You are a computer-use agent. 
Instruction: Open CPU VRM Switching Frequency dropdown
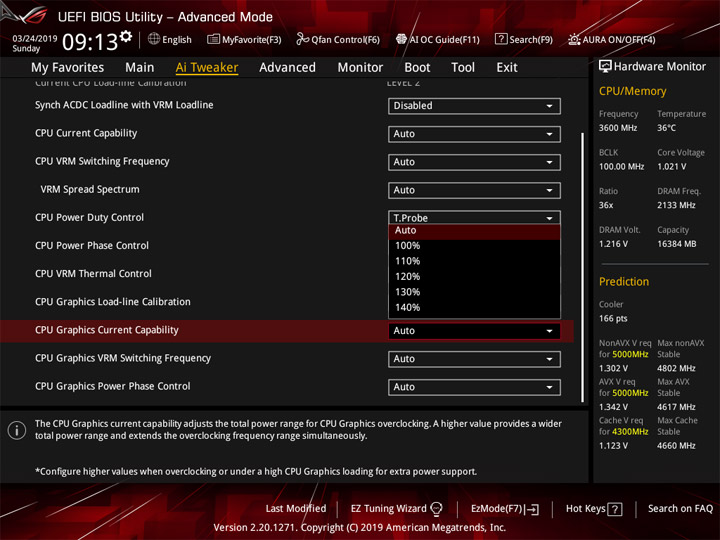pos(474,162)
